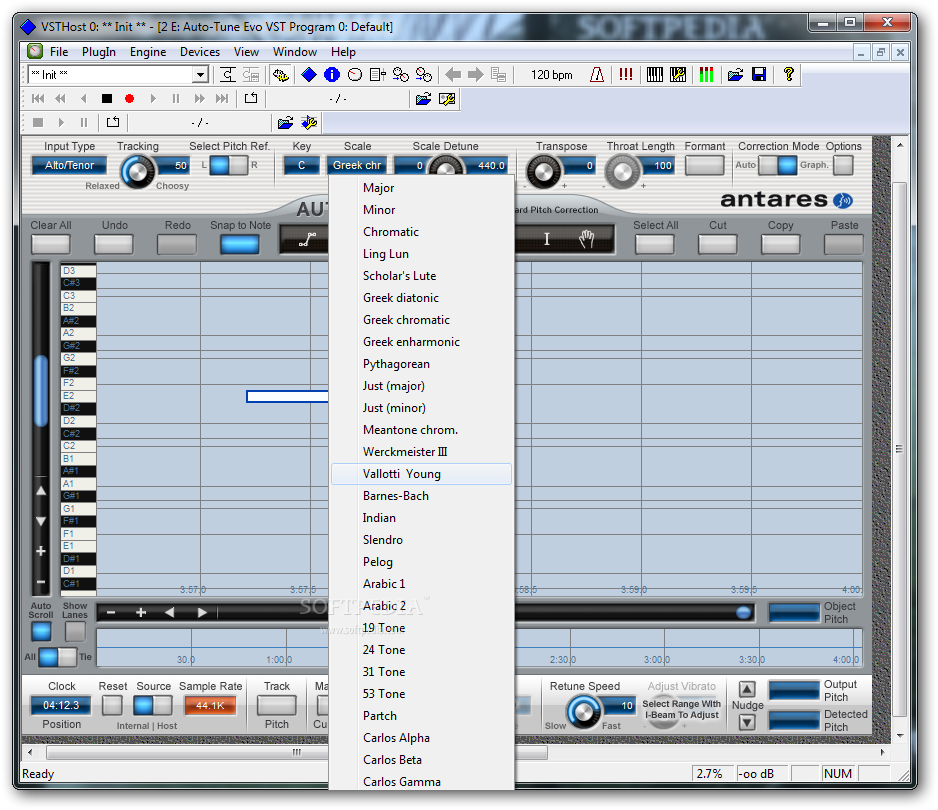938x810 pixels.
Task: Click the vertical pitch-range scrollbar thumb
Action: point(41,390)
